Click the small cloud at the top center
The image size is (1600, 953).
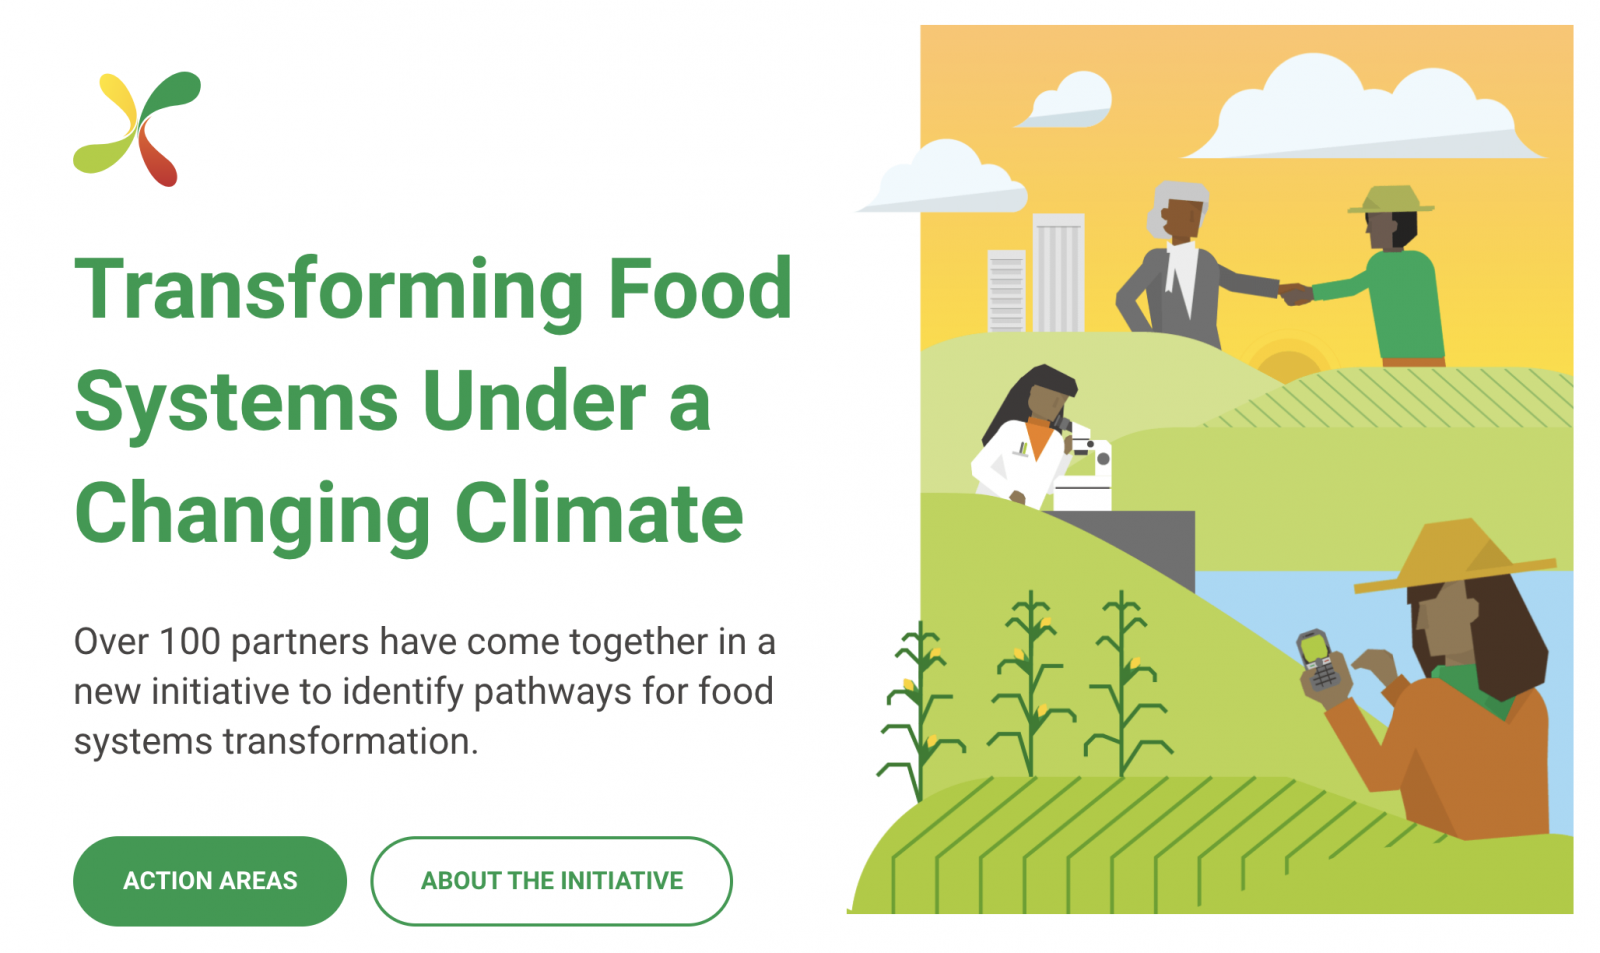pos(1070,101)
